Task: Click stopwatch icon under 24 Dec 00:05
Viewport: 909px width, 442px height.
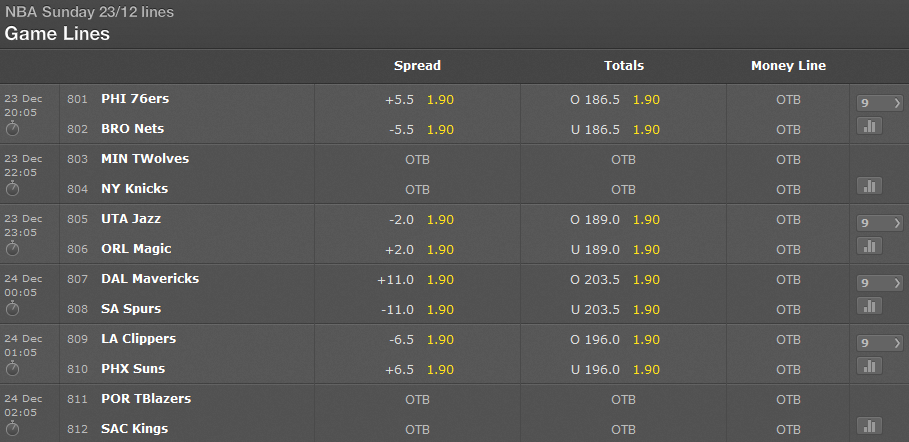Action: 12,309
